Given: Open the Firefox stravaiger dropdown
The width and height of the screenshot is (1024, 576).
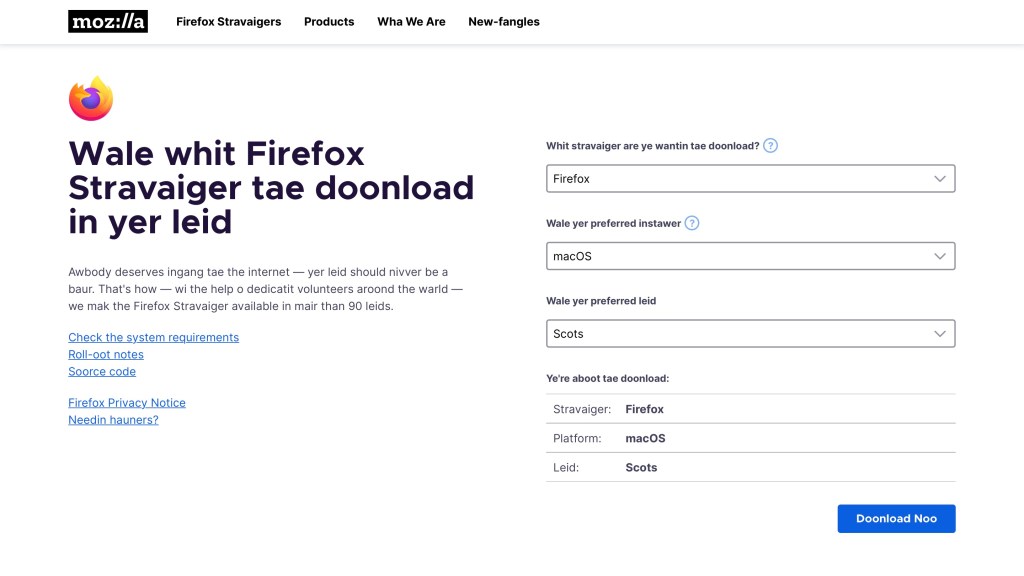Looking at the screenshot, I should tap(750, 179).
